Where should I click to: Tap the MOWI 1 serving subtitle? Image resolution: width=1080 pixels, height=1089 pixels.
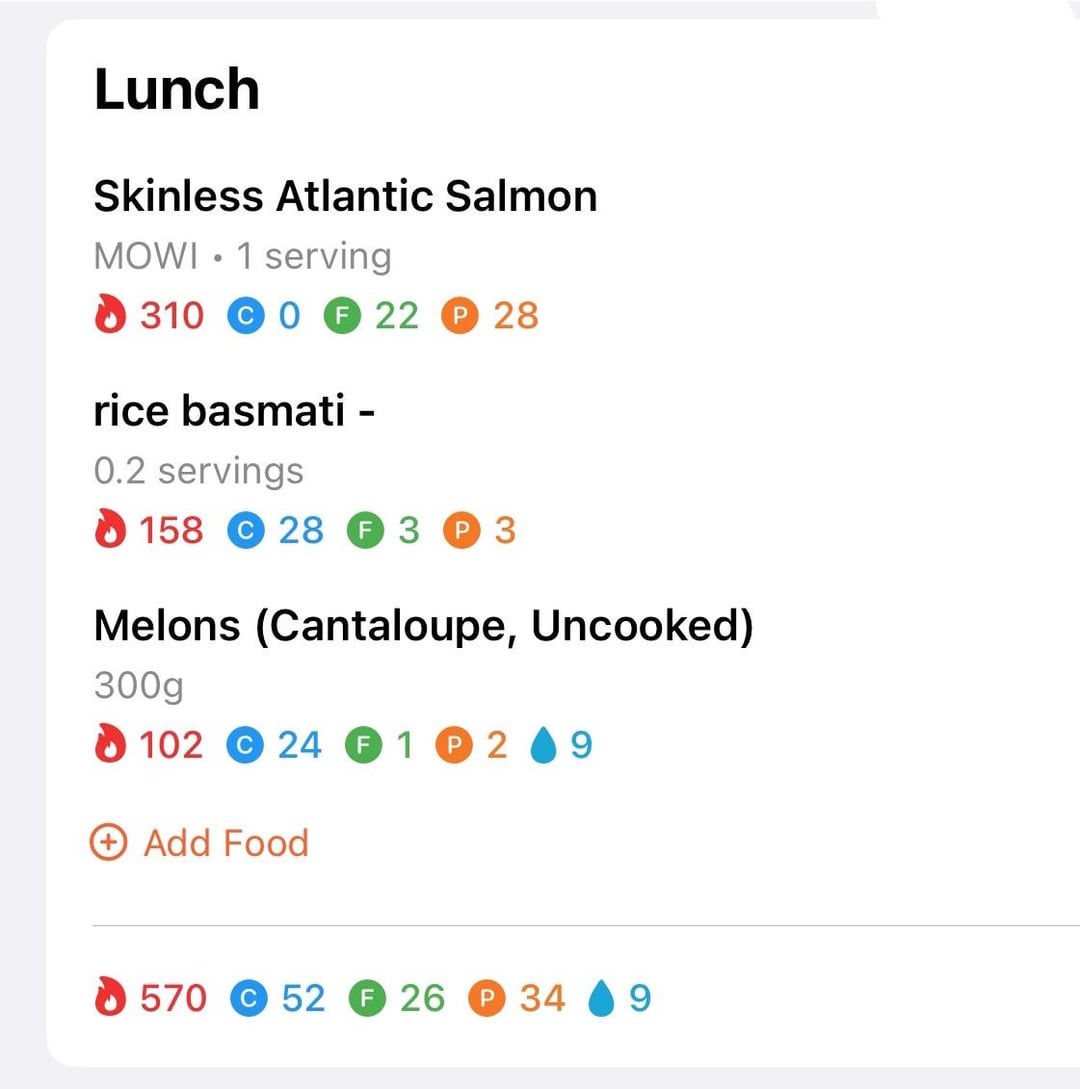coord(242,256)
